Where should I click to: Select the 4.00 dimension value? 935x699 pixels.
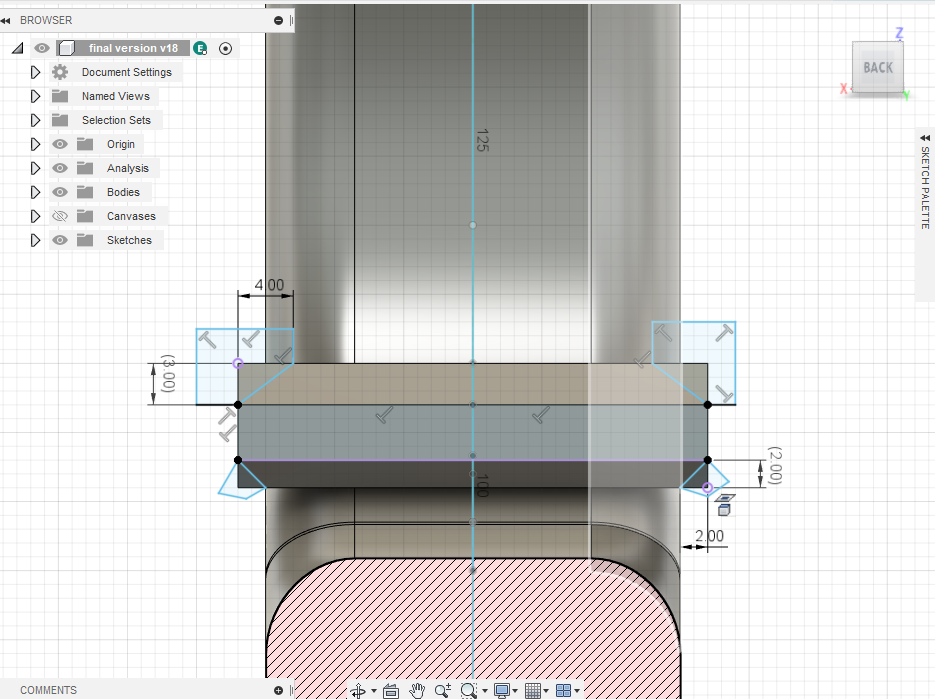coord(270,285)
